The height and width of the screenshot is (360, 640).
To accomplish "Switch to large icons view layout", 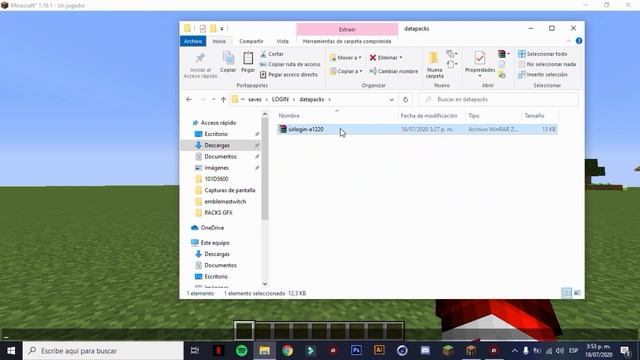I will (x=577, y=293).
